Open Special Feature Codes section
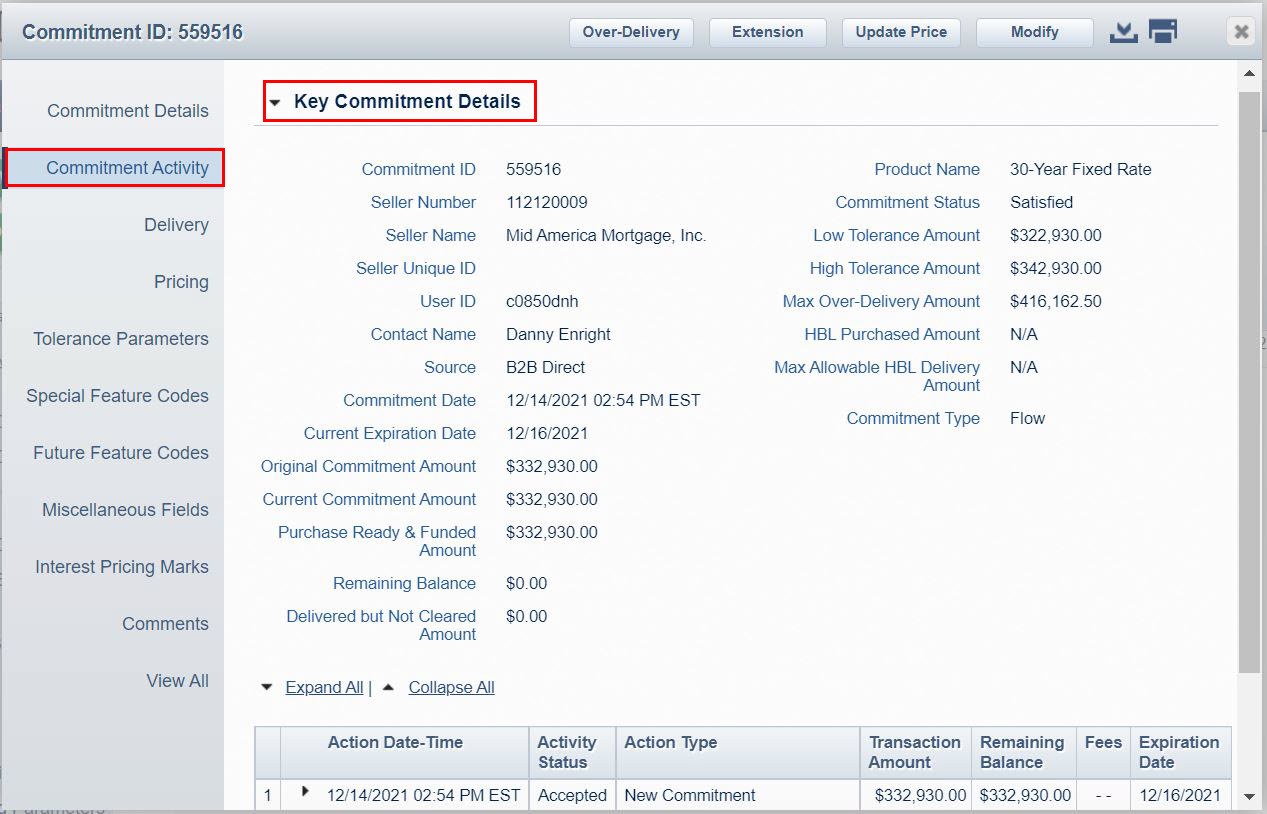This screenshot has width=1267, height=814. pos(117,396)
